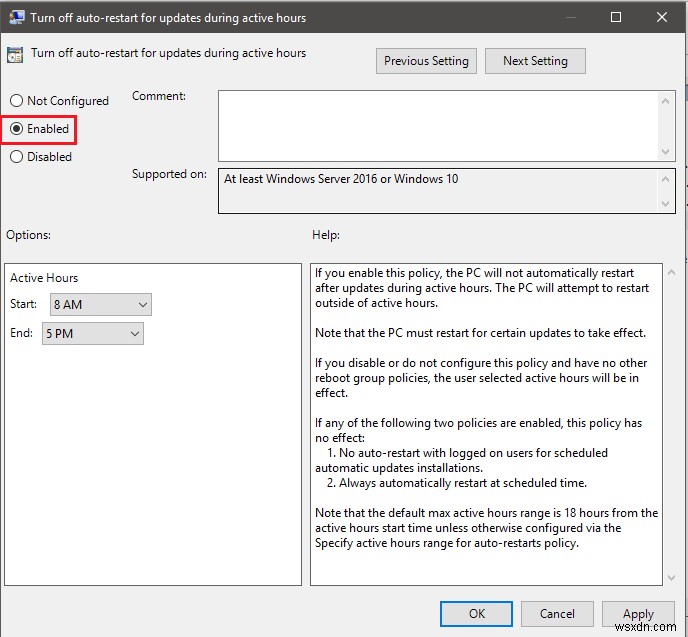The image size is (688, 637).
Task: Click the Help pane scroll down arrow
Action: click(x=671, y=577)
